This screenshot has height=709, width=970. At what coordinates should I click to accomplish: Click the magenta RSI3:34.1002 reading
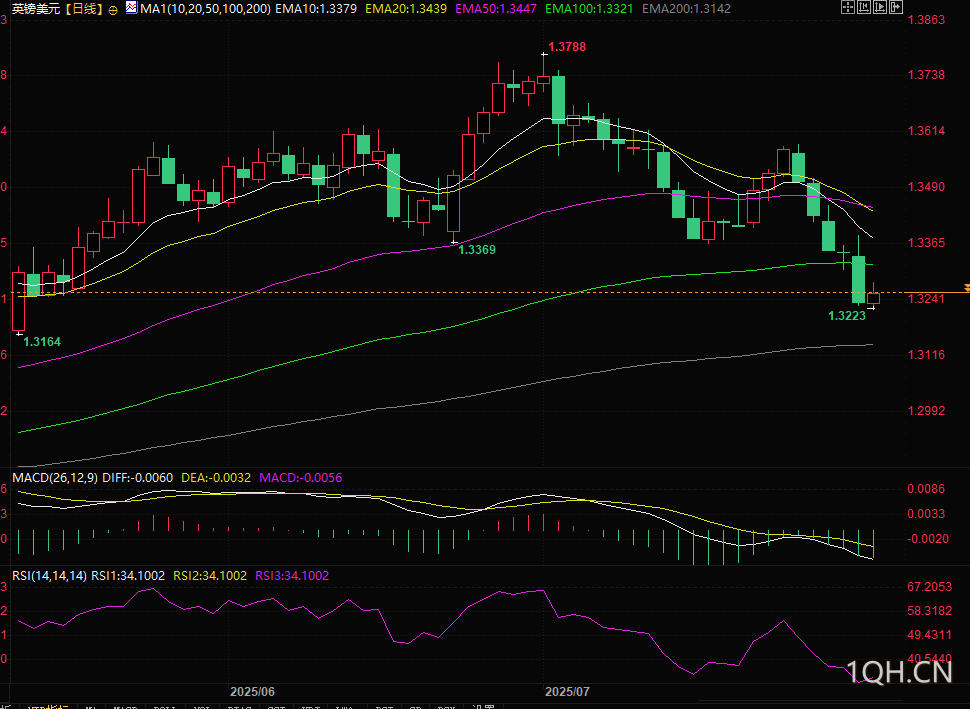point(292,575)
